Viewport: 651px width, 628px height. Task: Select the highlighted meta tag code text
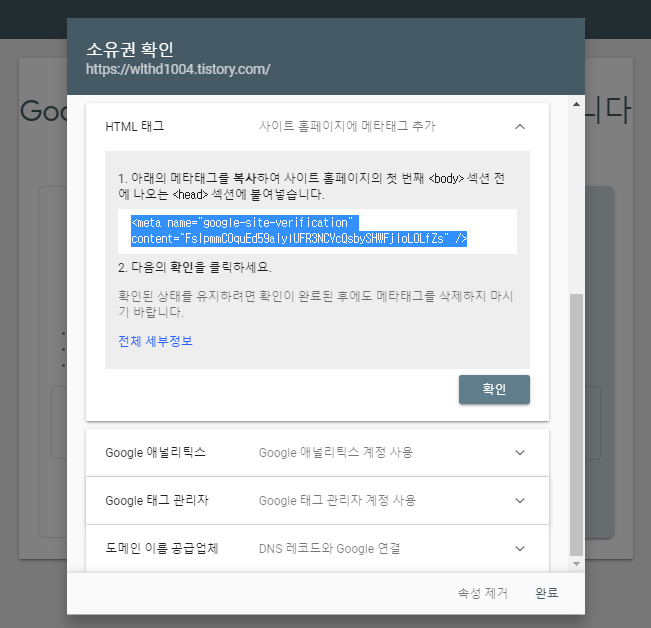tap(299, 231)
